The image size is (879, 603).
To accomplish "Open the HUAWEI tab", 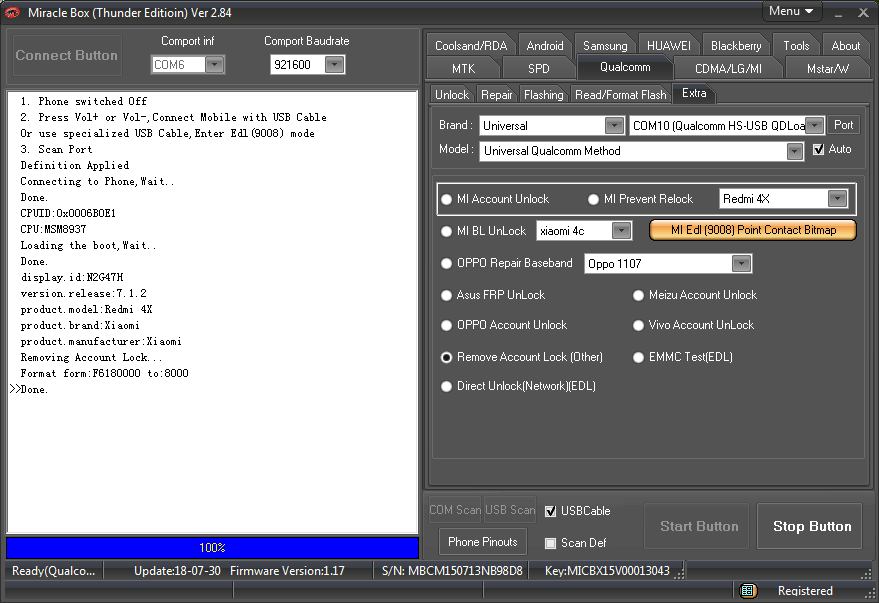I will pos(669,46).
